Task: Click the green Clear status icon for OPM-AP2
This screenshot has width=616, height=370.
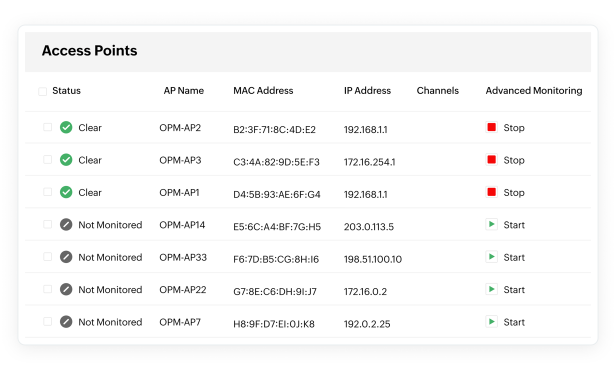Action: 66,127
